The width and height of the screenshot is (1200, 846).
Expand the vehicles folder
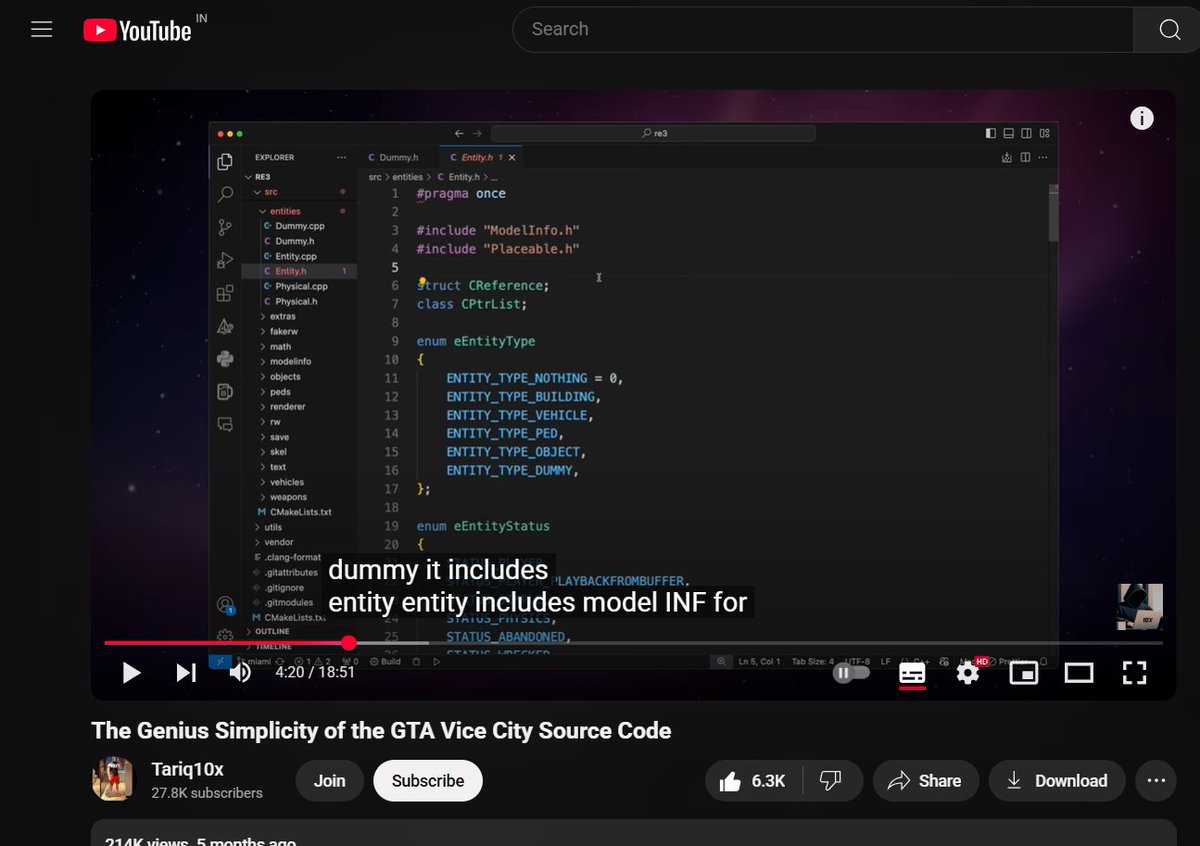point(287,482)
